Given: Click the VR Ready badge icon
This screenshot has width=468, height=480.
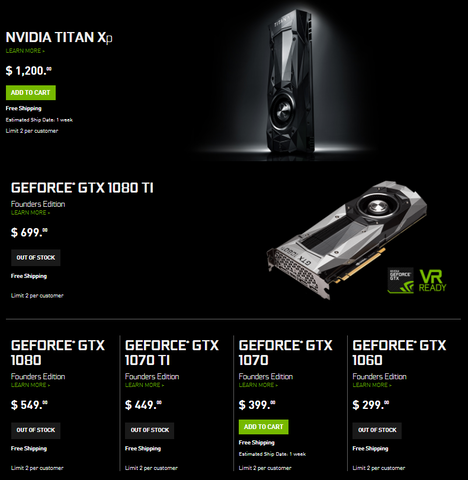Looking at the screenshot, I should pyautogui.click(x=432, y=281).
